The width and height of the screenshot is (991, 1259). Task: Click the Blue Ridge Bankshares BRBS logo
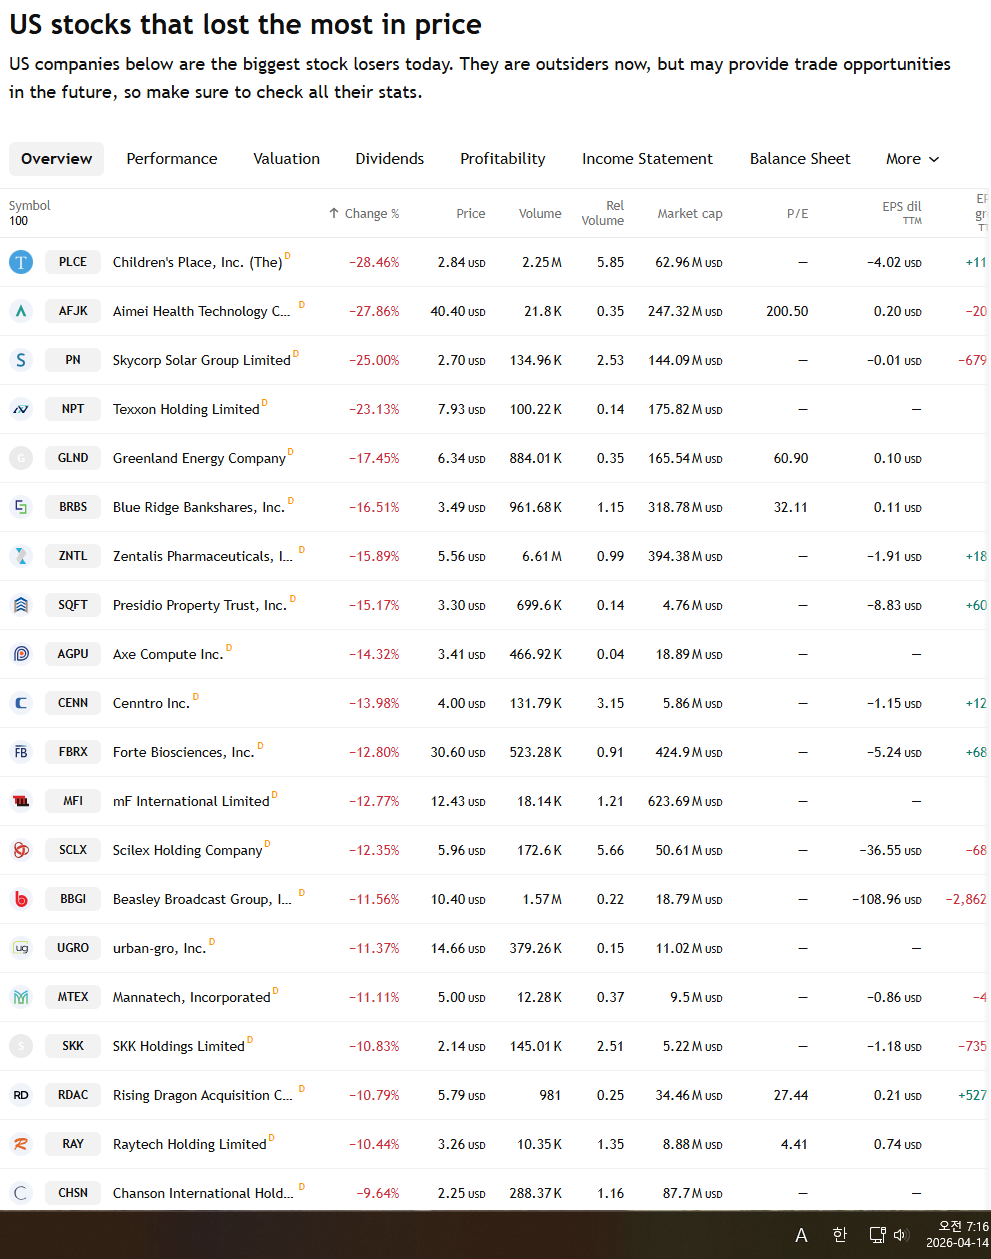coord(21,507)
